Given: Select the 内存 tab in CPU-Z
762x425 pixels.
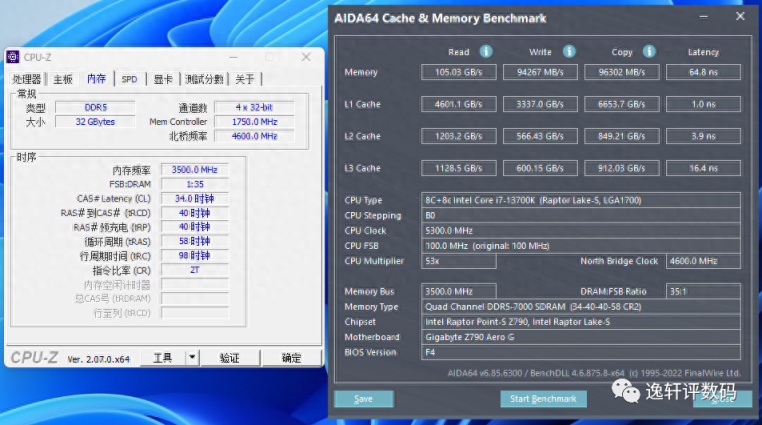Looking at the screenshot, I should (96, 79).
